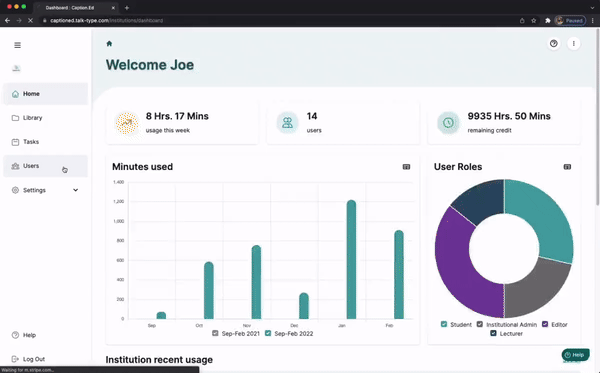
Task: Open the Chrome three-dot menu
Action: 593,21
